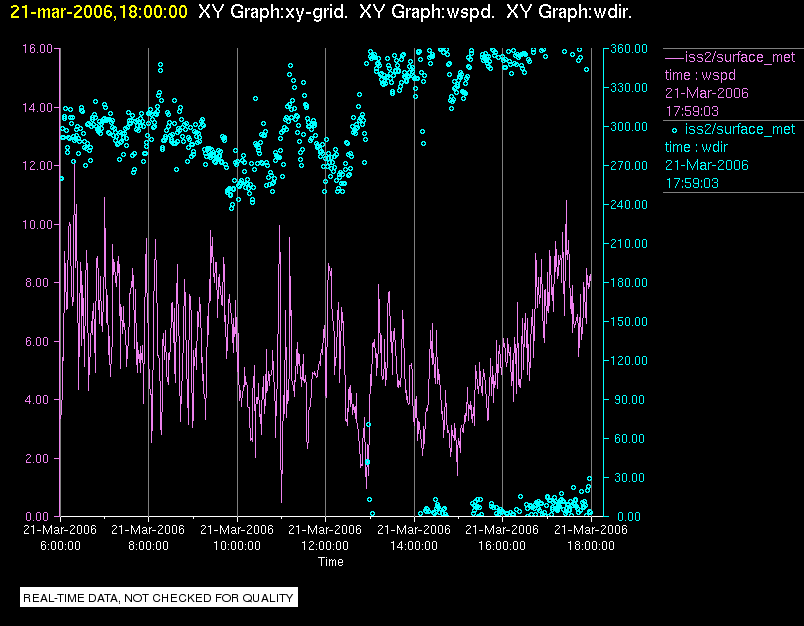Click the cyan wdir circle legend marker

(x=674, y=129)
